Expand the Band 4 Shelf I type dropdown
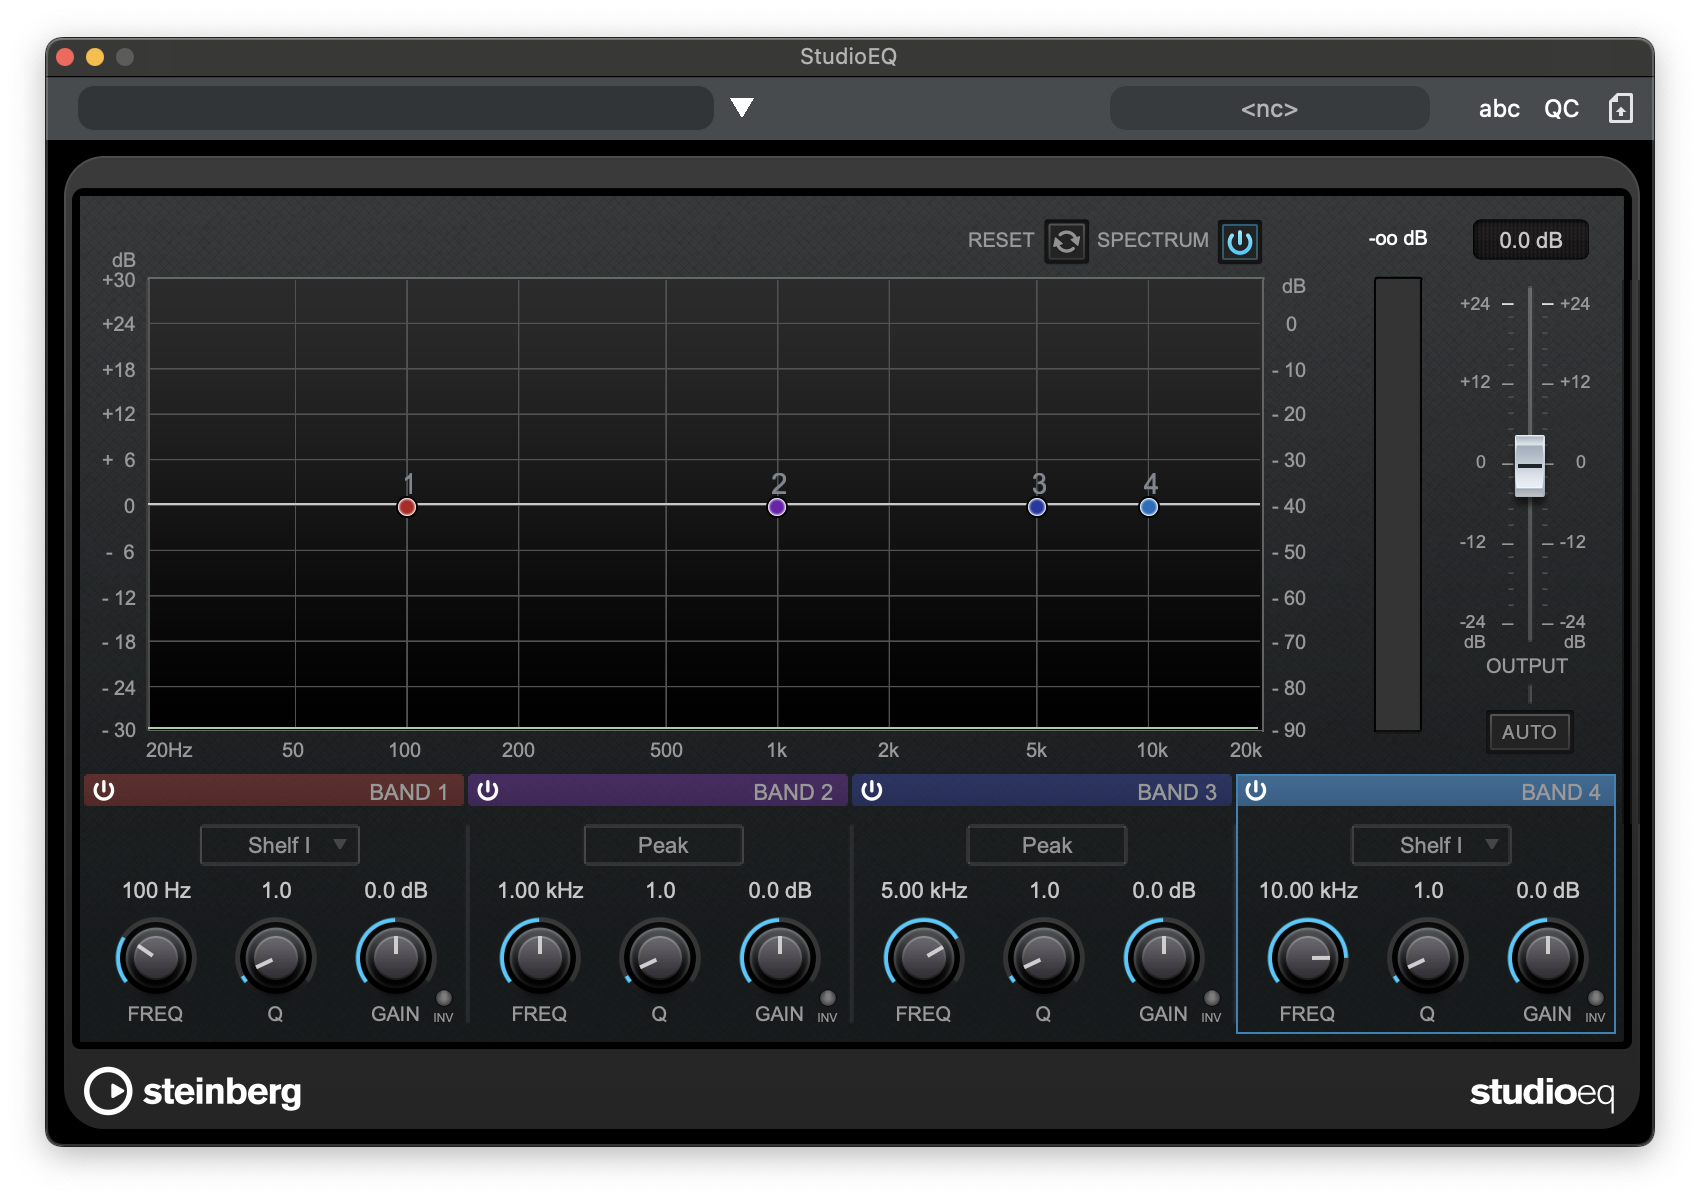The image size is (1700, 1200). tap(1431, 845)
